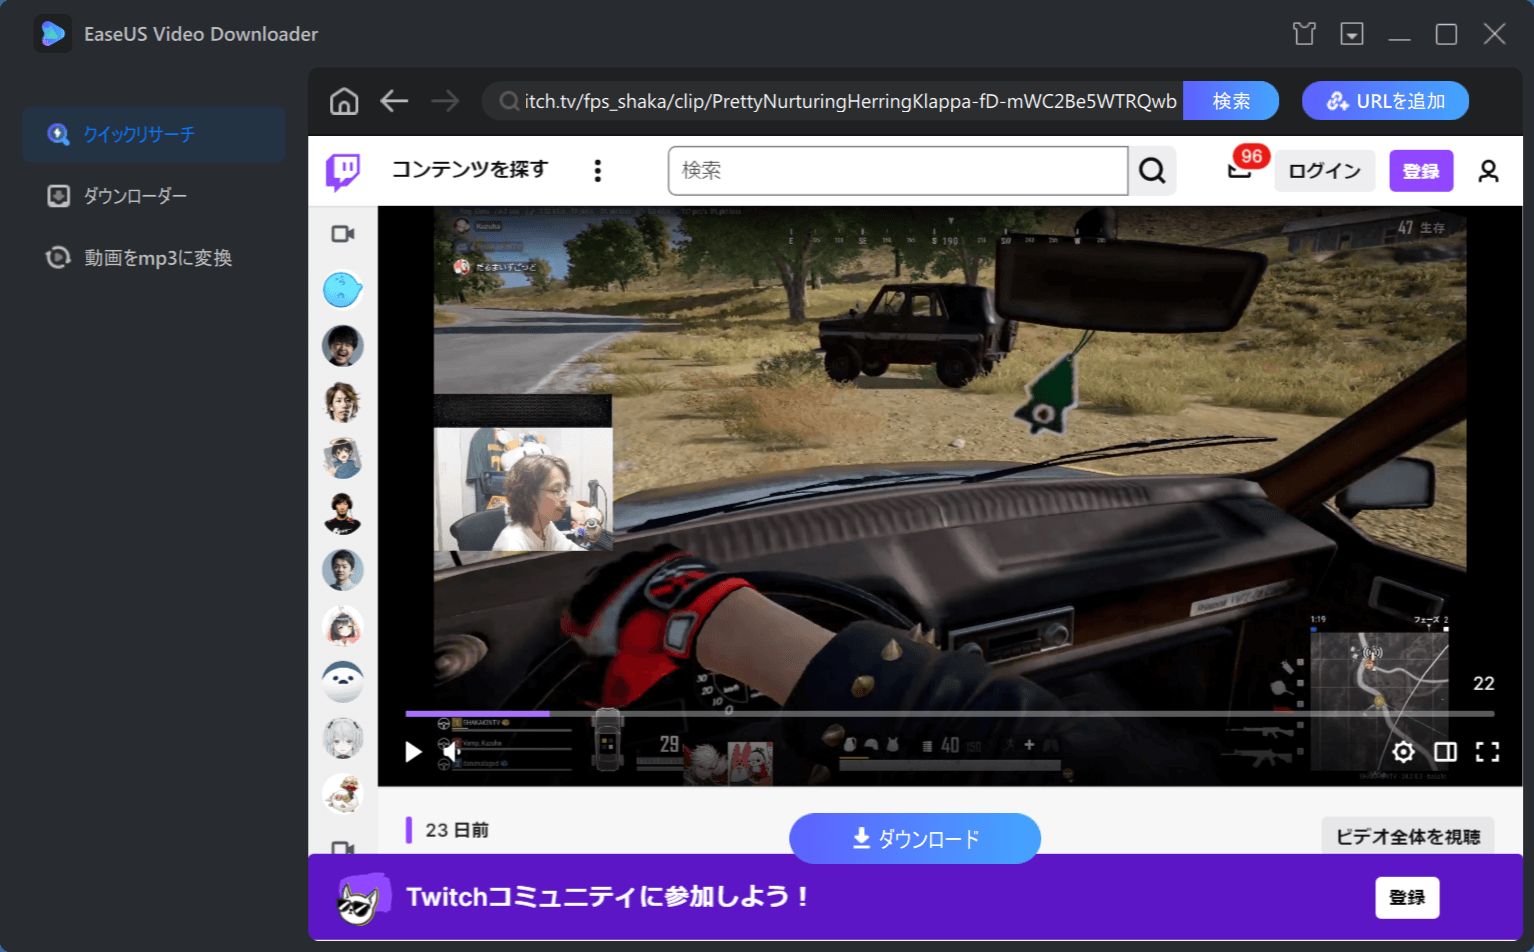
Task: Seek along the video progress bar
Action: tap(949, 714)
